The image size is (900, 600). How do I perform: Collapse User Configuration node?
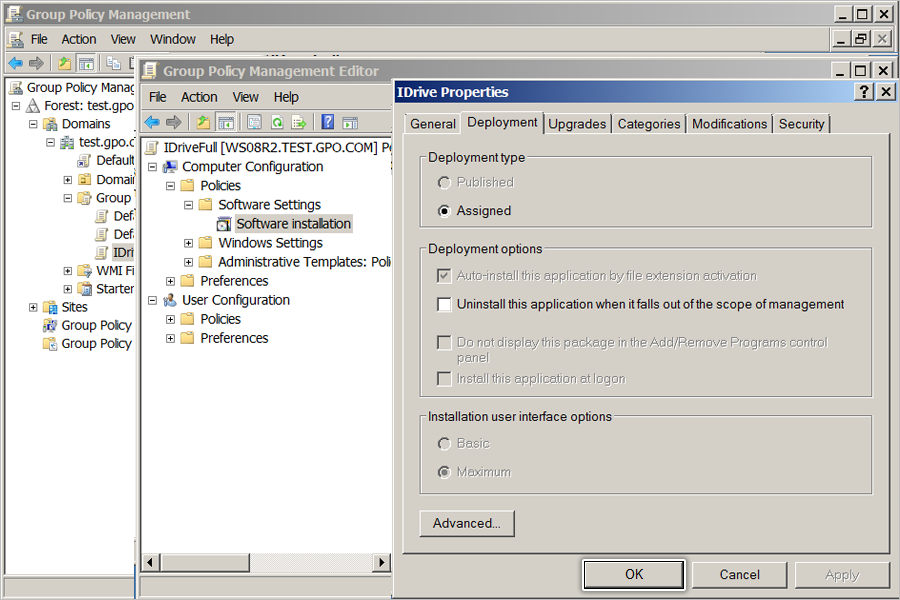(152, 300)
